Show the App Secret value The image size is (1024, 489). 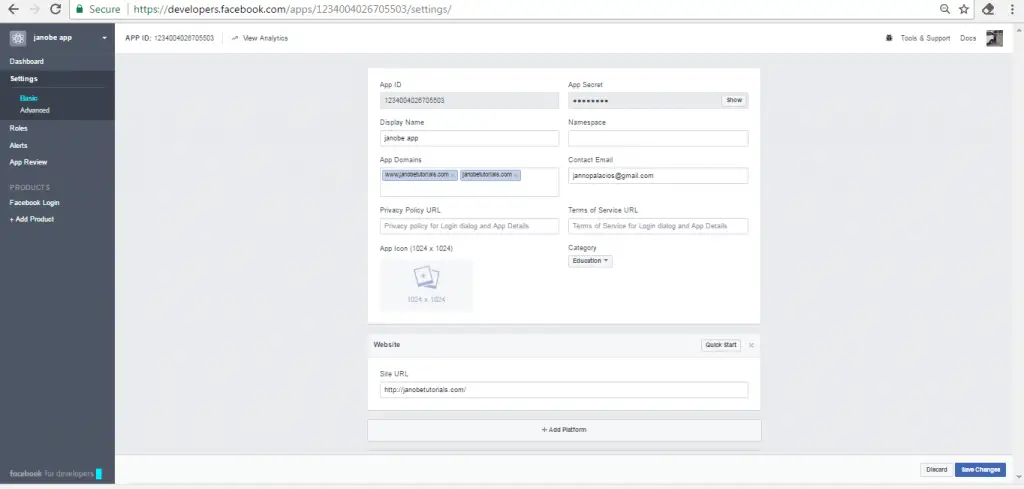coord(734,100)
